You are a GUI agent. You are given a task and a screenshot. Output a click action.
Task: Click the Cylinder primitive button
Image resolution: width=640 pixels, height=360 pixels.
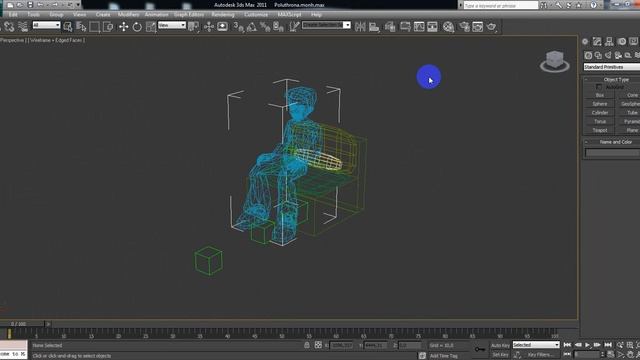[x=600, y=113]
